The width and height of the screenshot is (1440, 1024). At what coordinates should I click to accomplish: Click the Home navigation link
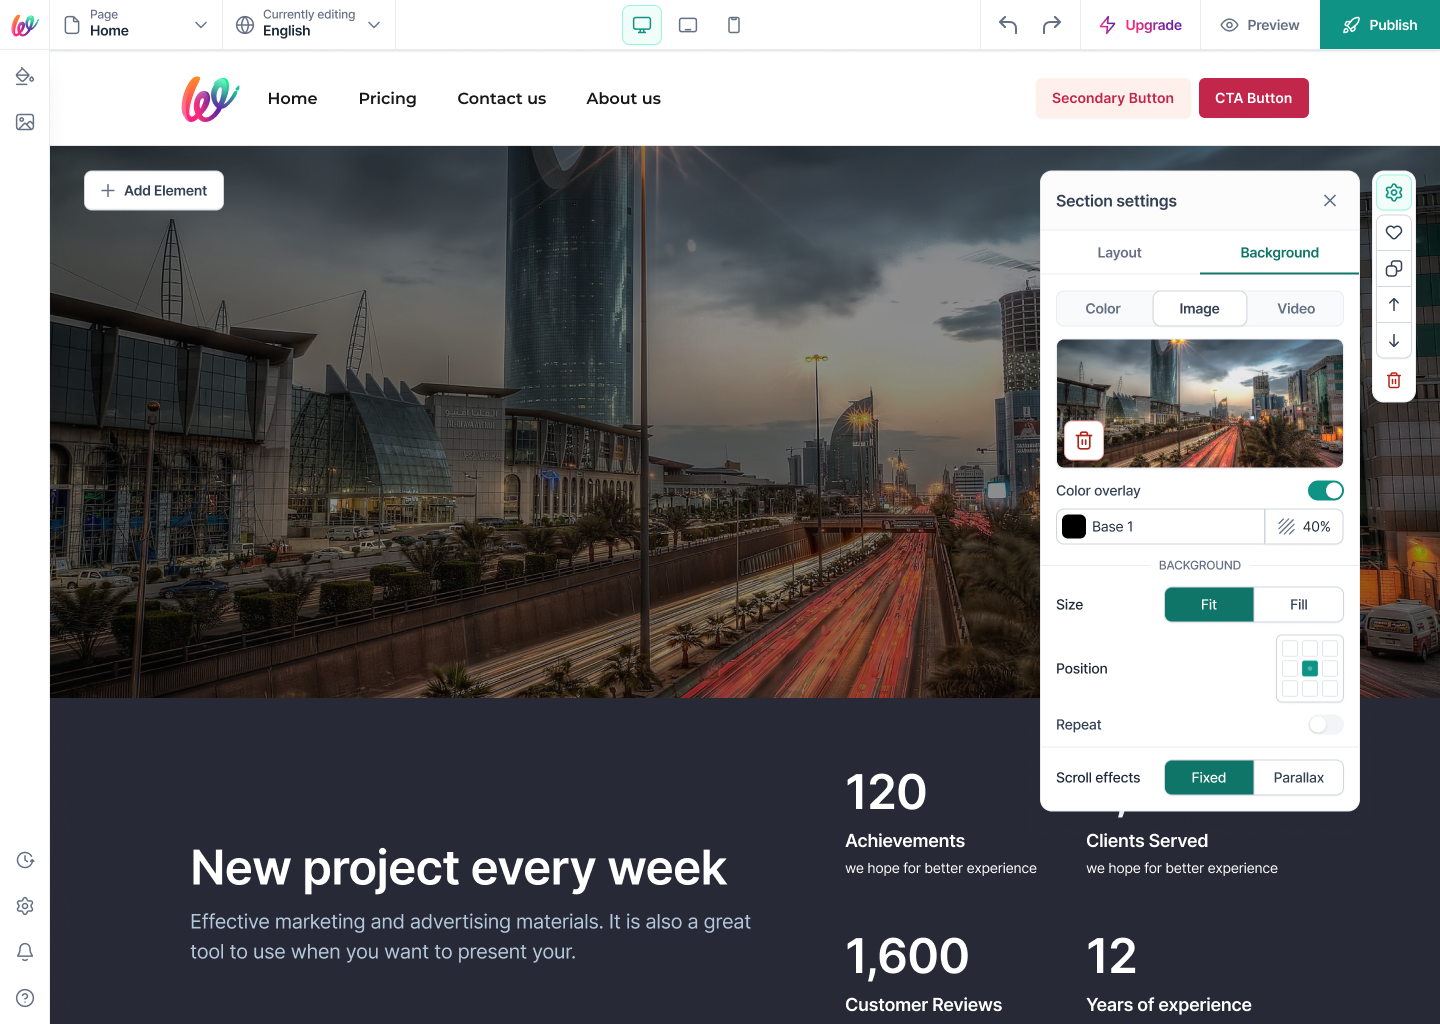pos(293,98)
